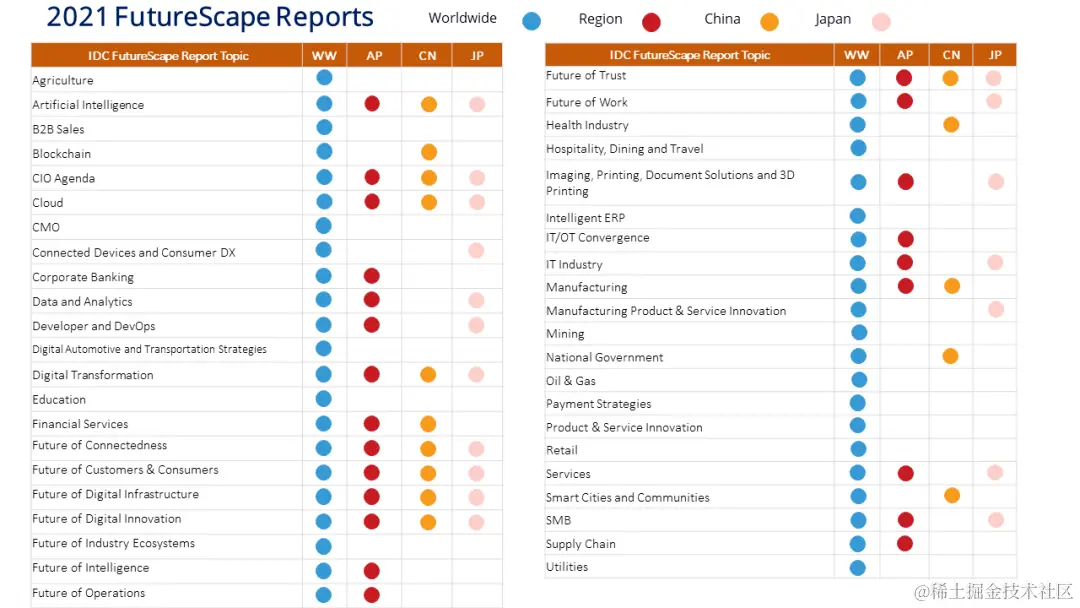Click orange CN dot for Health Industry
This screenshot has width=1080, height=608.
coord(951,125)
